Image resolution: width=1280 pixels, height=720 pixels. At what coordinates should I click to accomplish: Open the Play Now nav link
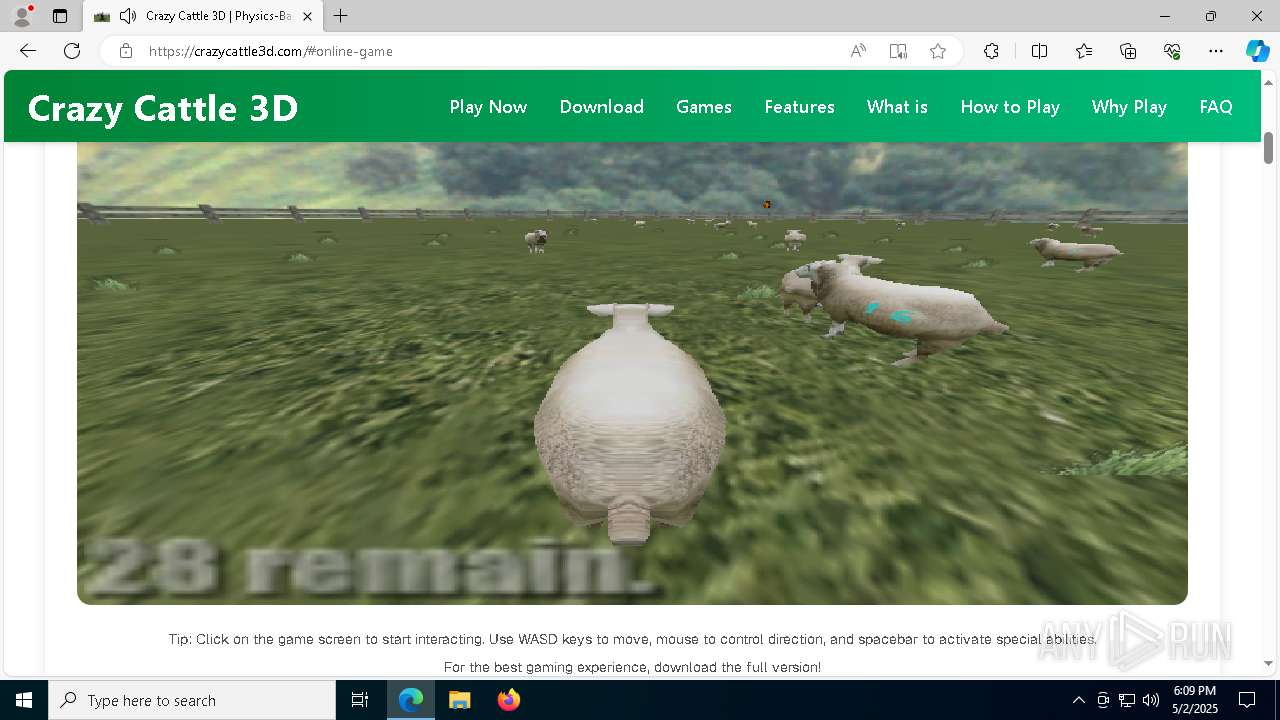pos(488,107)
